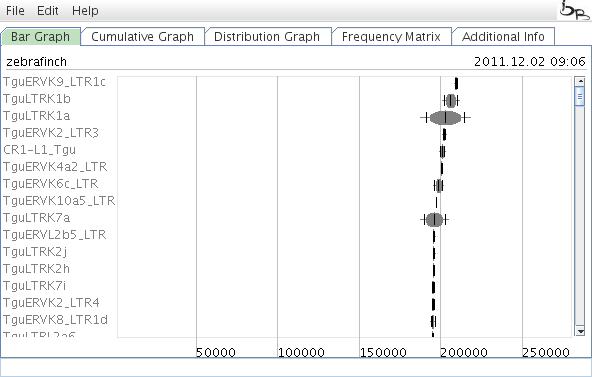Select the TguLTRK2j row label
Viewport: 592px width, 377px height.
click(35, 252)
